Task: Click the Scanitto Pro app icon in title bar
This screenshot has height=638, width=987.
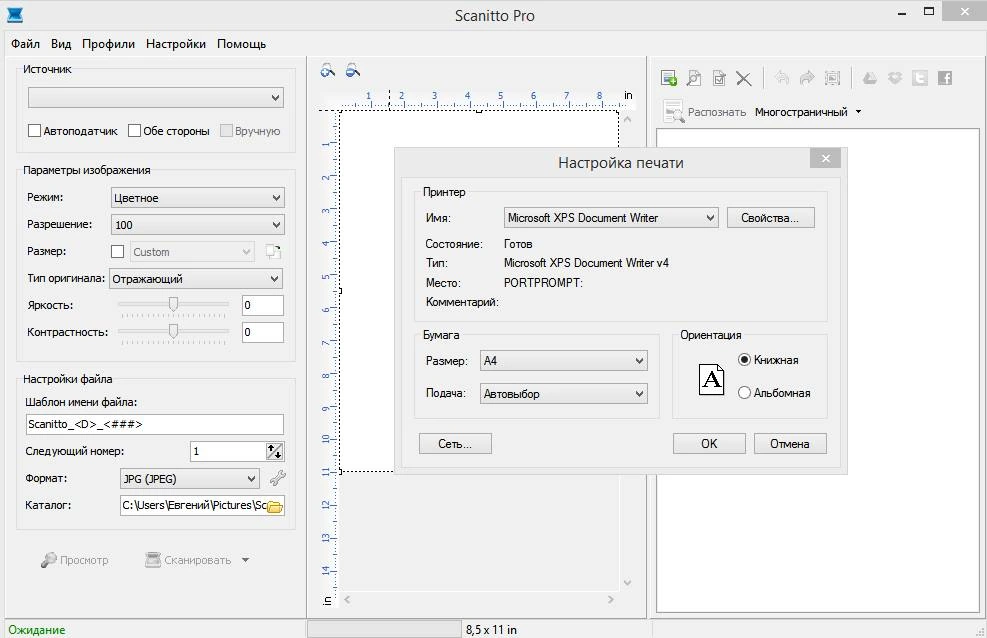Action: point(15,15)
